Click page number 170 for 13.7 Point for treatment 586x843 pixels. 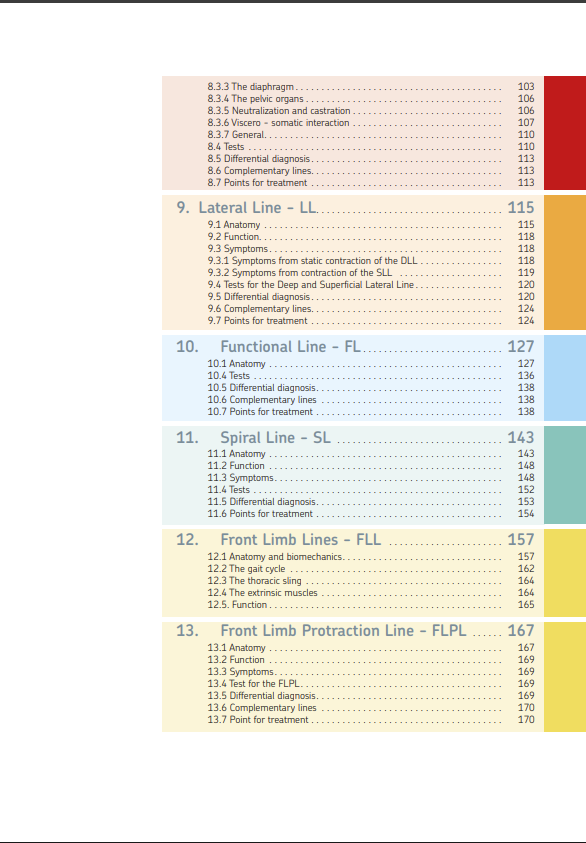526,719
